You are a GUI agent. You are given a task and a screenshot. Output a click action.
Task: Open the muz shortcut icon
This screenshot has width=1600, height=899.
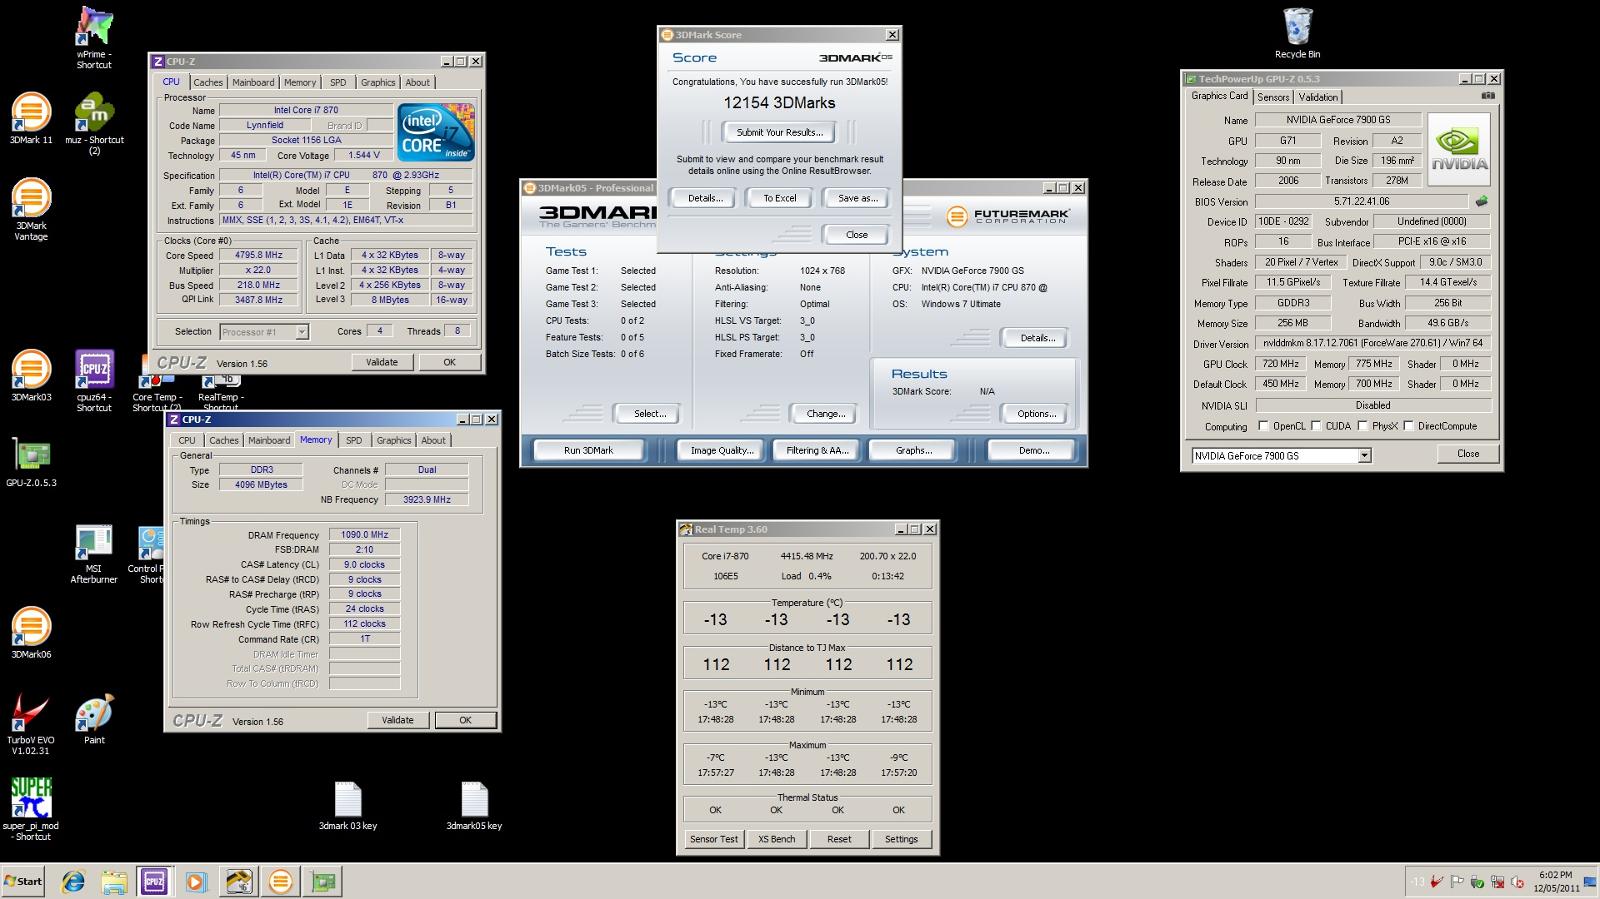pos(94,124)
